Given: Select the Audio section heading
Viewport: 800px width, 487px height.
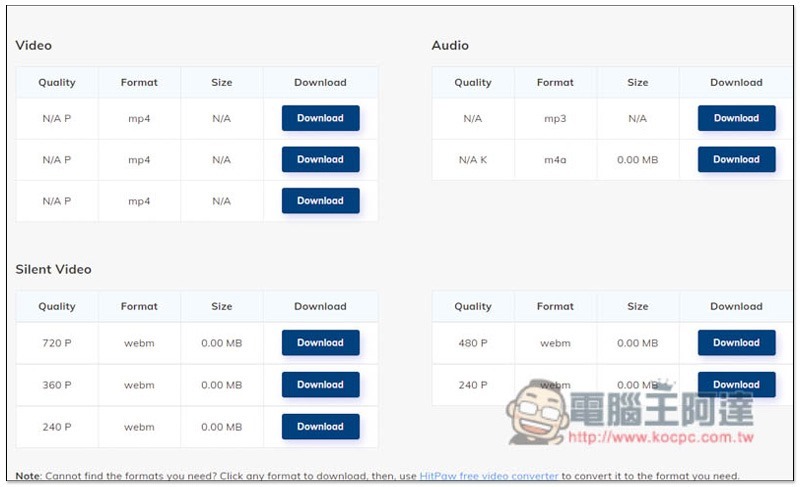Looking at the screenshot, I should coord(450,45).
